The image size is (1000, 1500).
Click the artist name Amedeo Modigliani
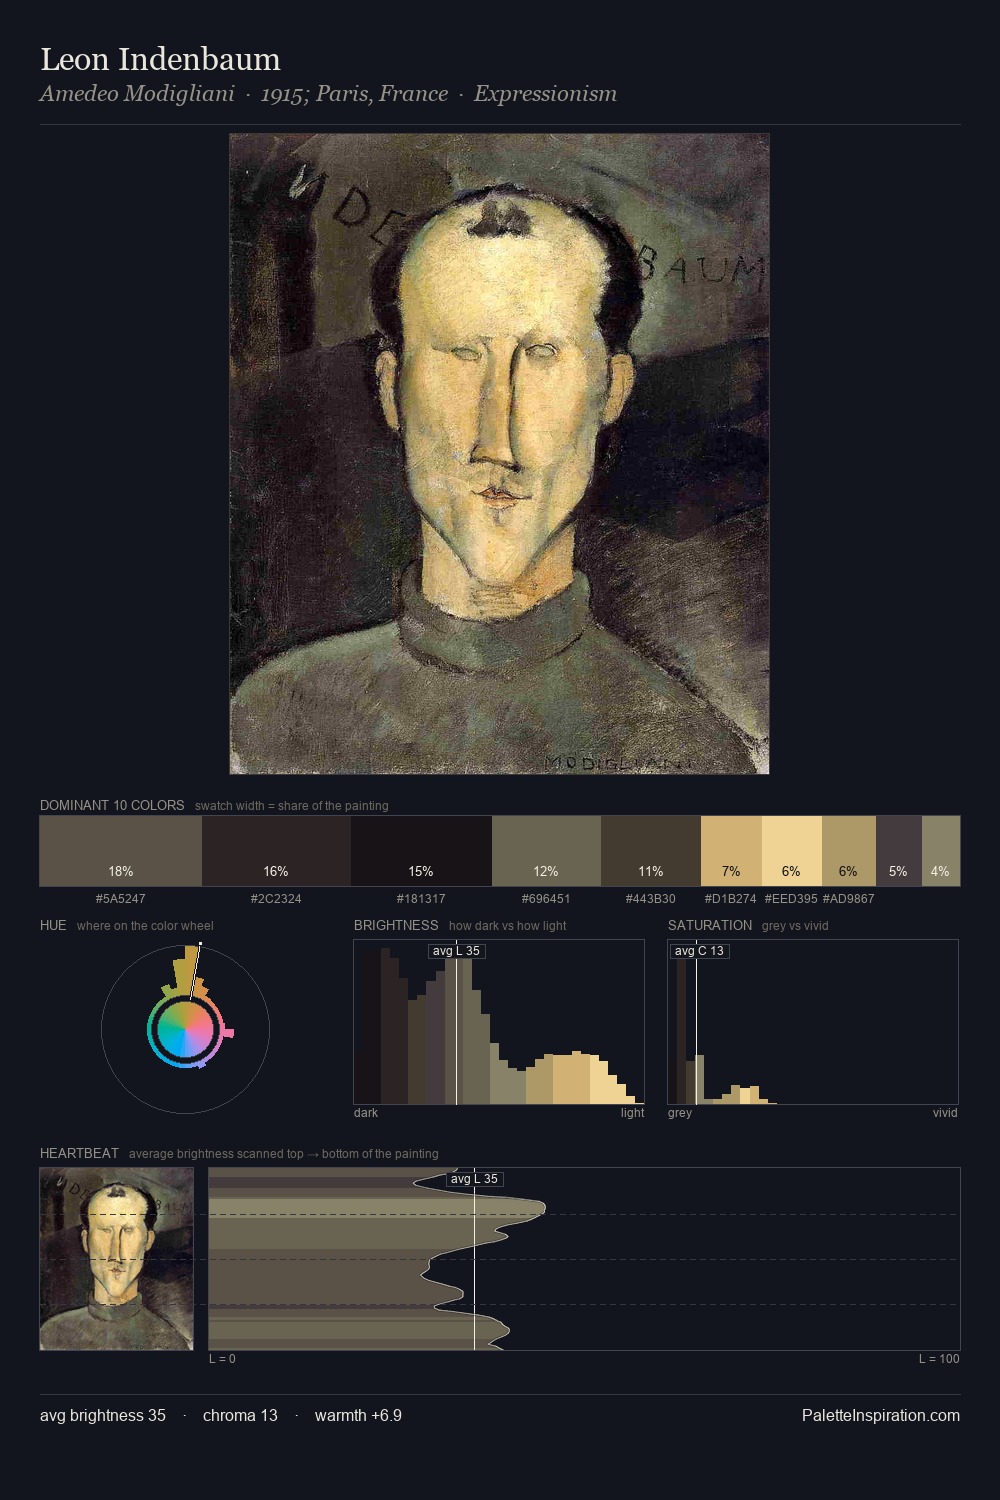pyautogui.click(x=137, y=94)
